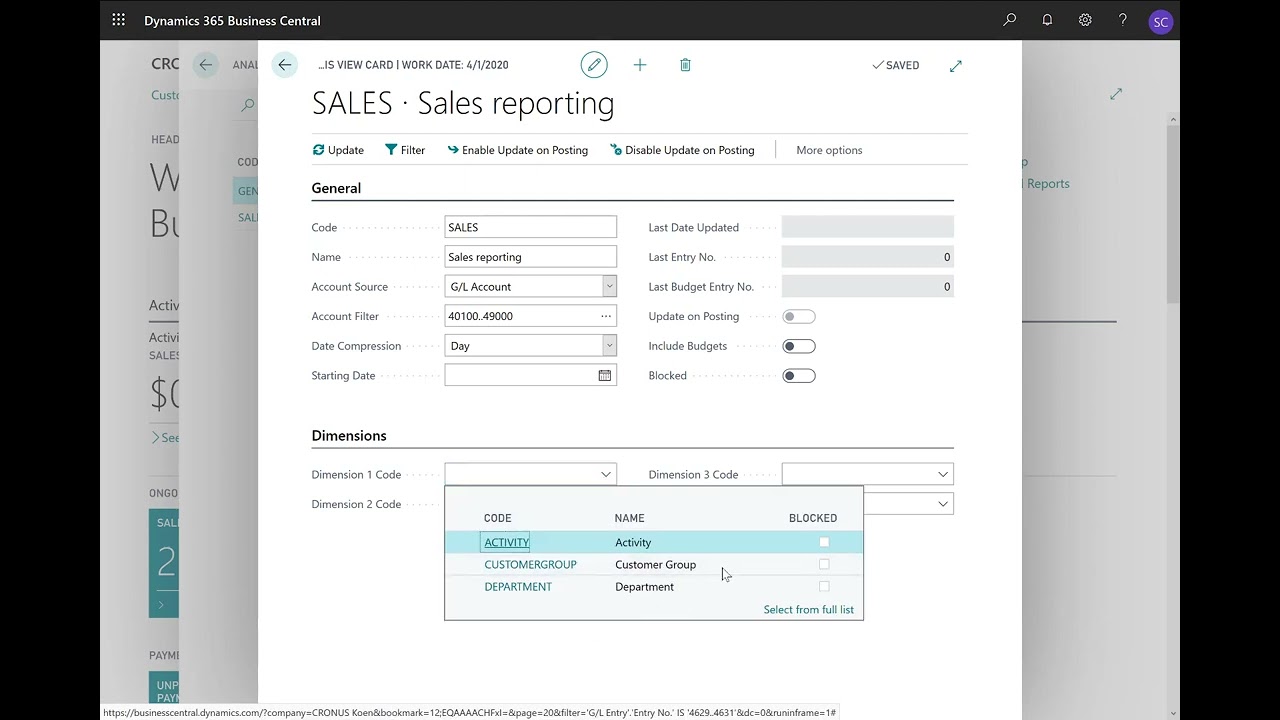Toggle the Include Budgets switch
Image resolution: width=1280 pixels, height=720 pixels.
pyautogui.click(x=799, y=346)
